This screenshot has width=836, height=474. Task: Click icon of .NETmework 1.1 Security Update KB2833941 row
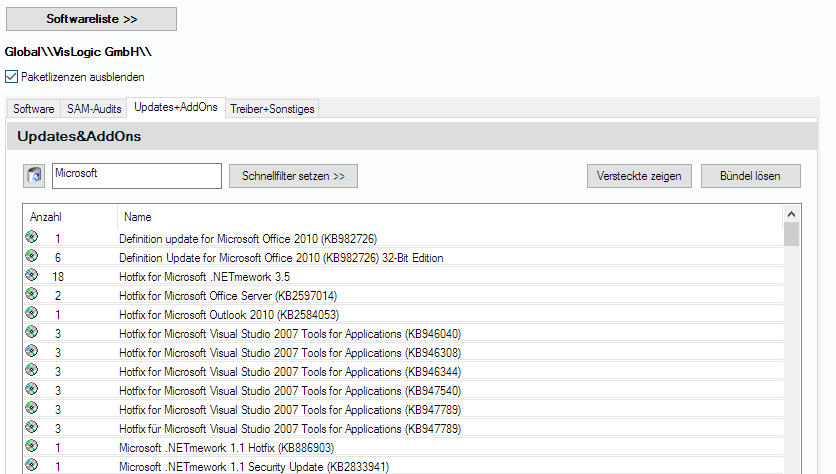(x=31, y=465)
